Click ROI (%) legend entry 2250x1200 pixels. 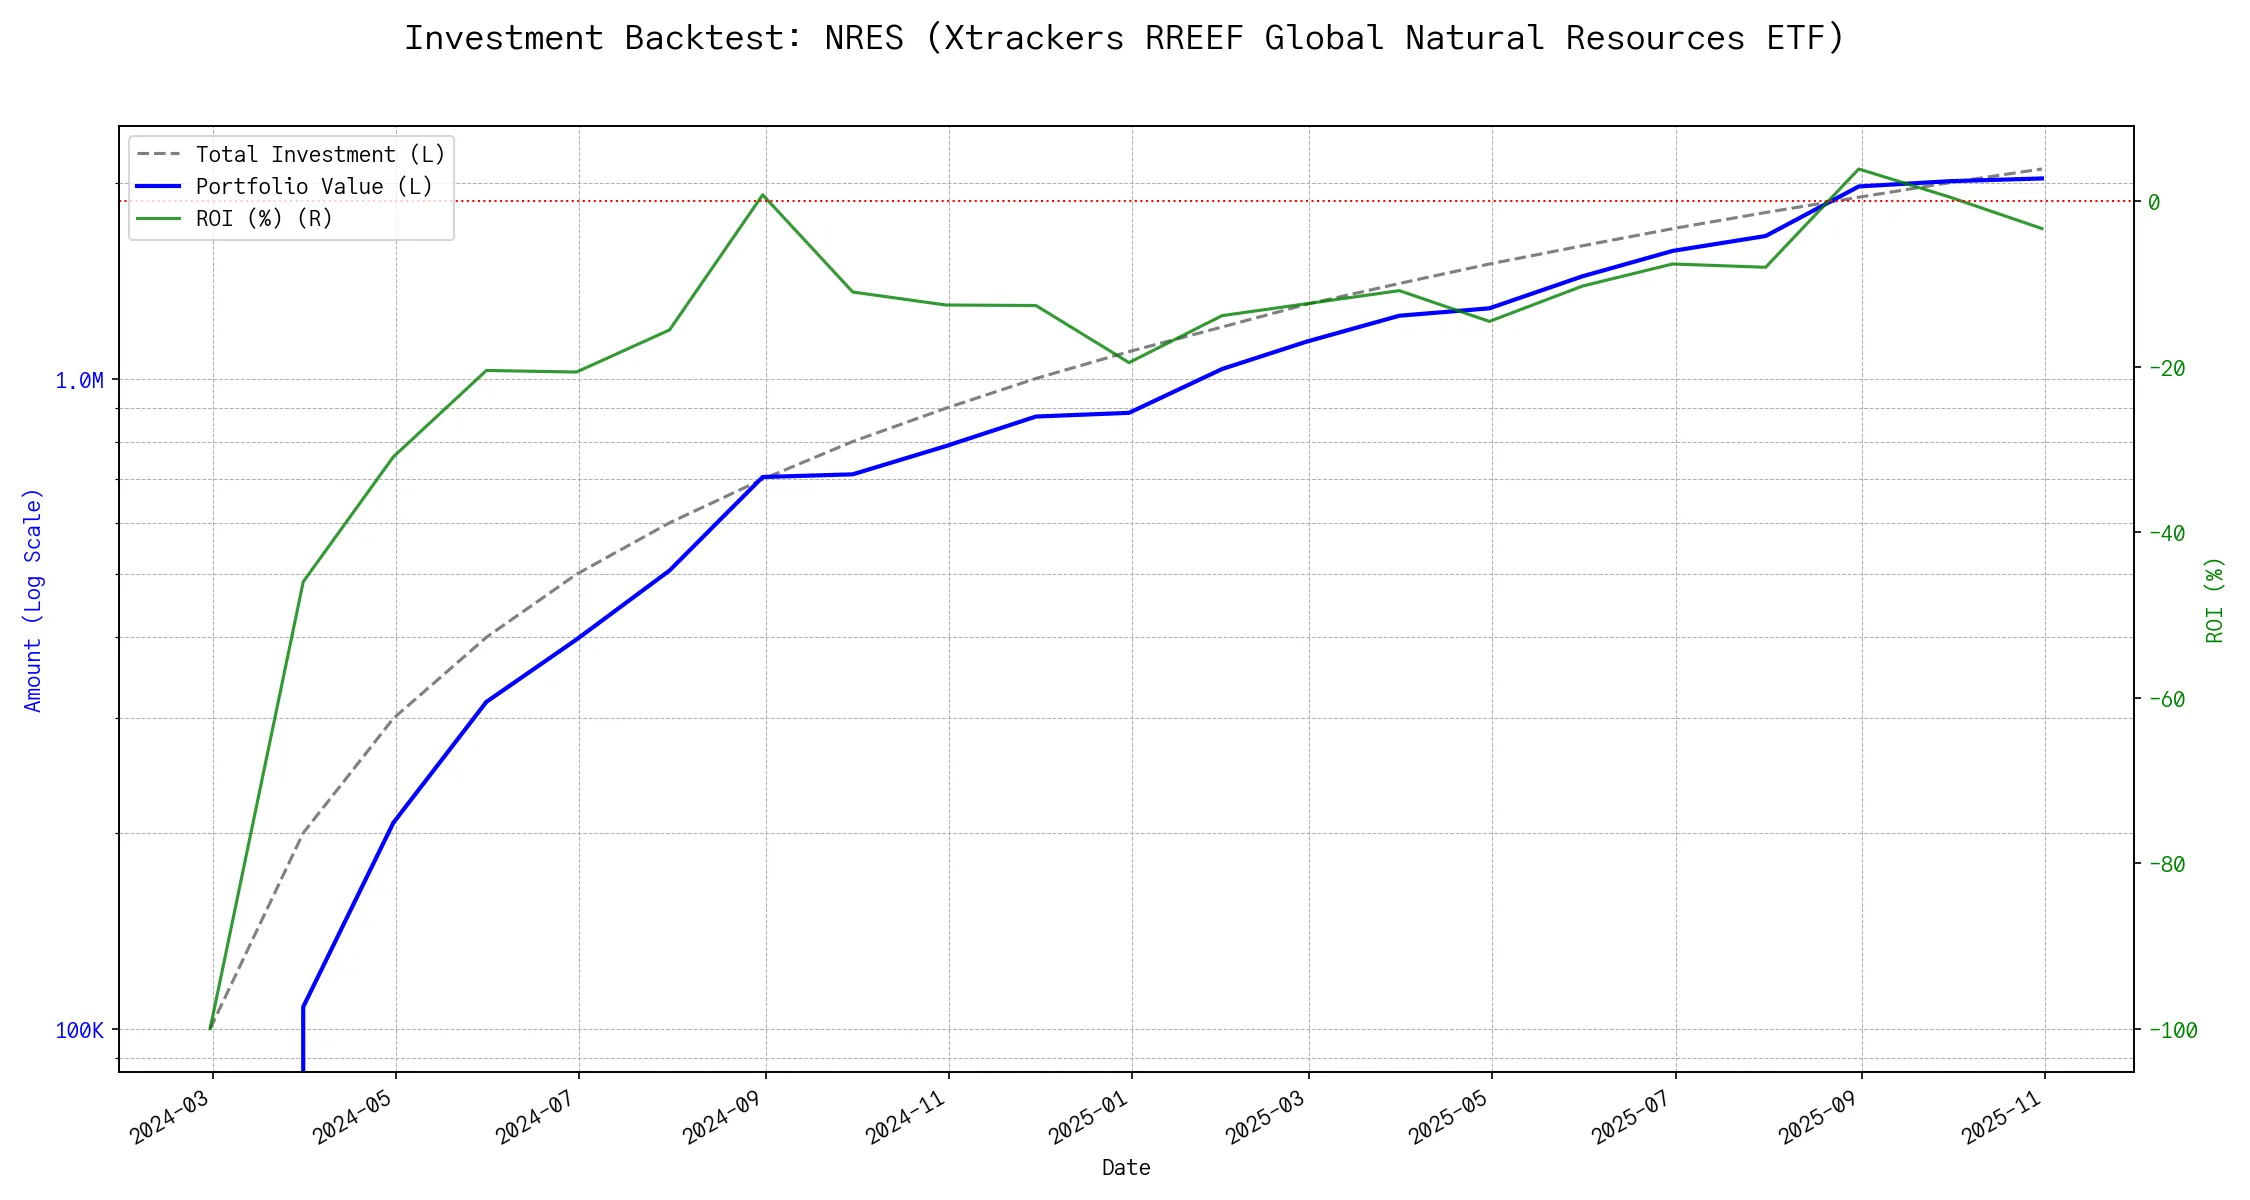coord(264,219)
